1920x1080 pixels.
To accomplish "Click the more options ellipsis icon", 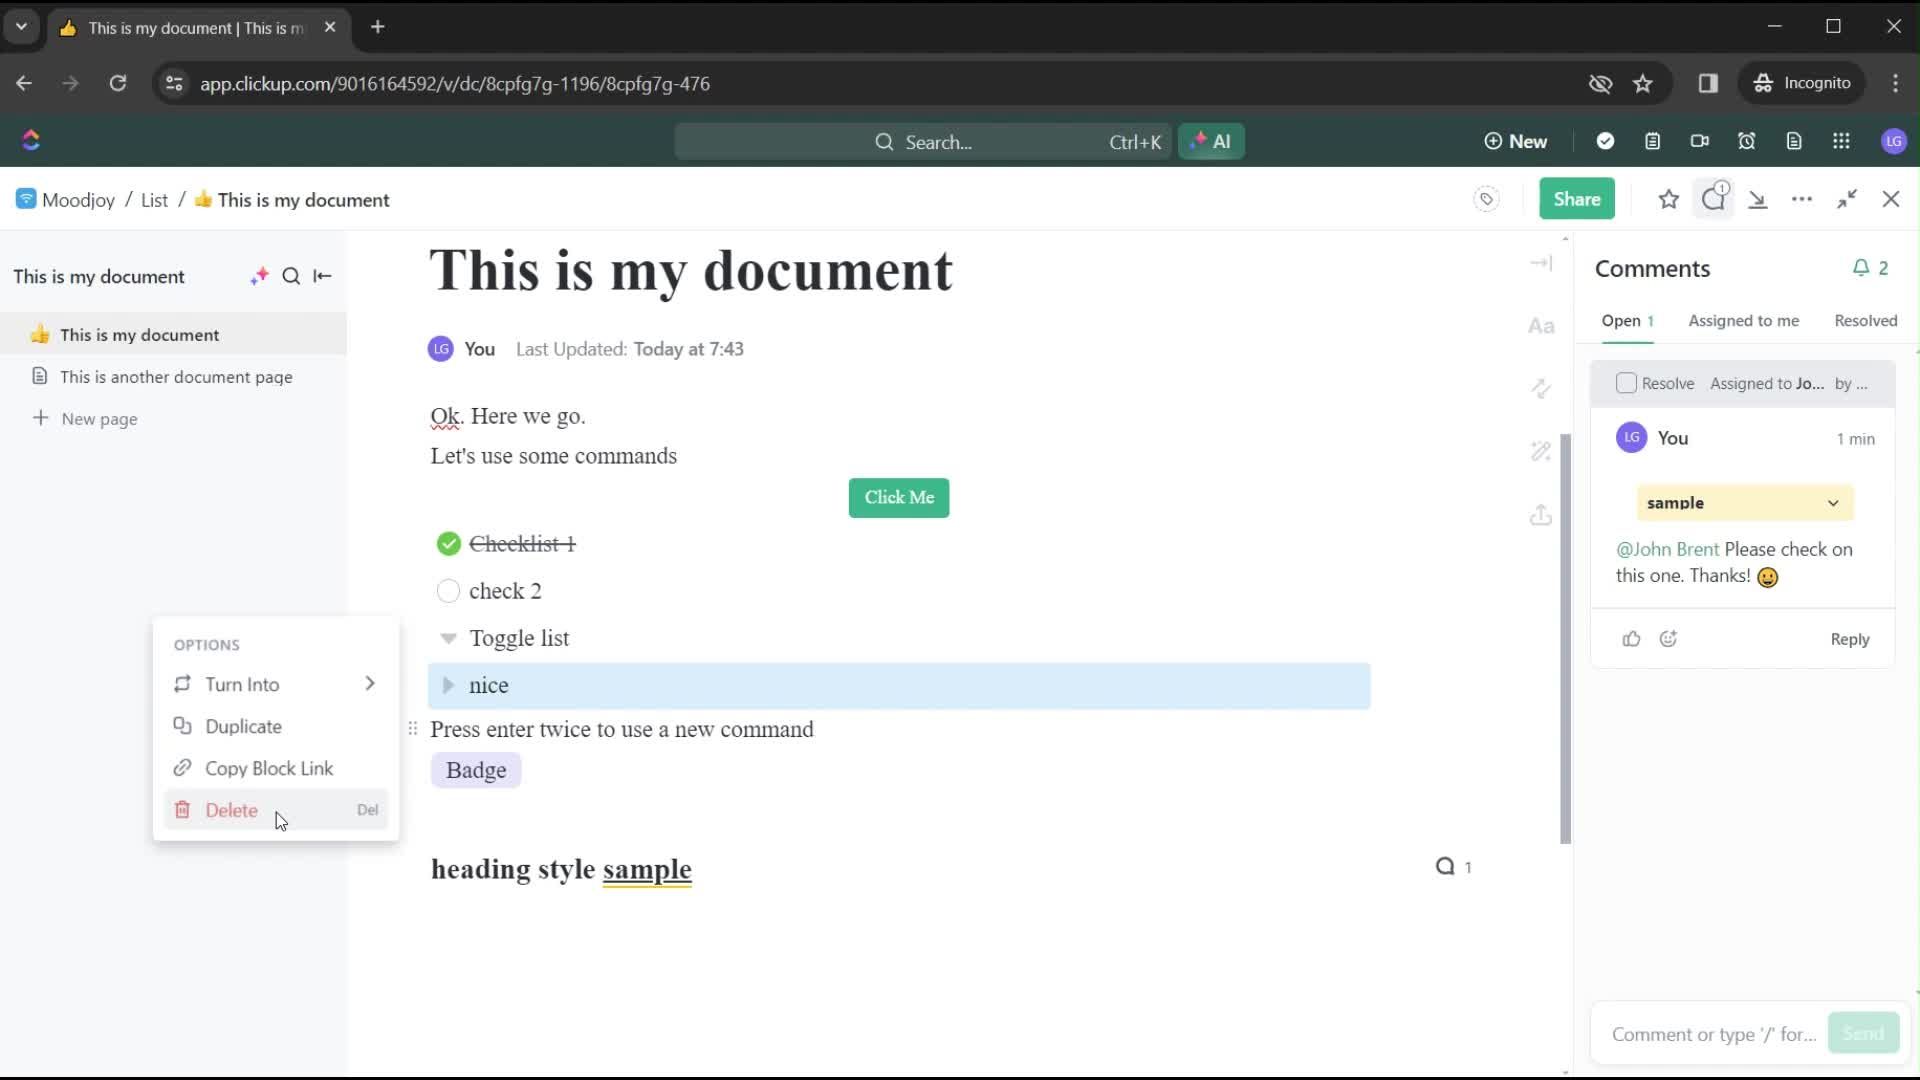I will tap(1801, 199).
